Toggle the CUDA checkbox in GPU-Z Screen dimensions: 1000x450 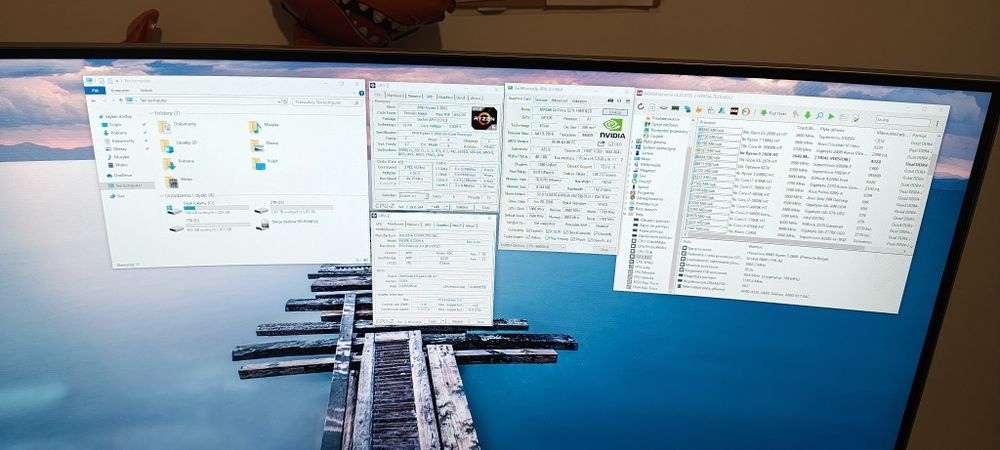(547, 230)
